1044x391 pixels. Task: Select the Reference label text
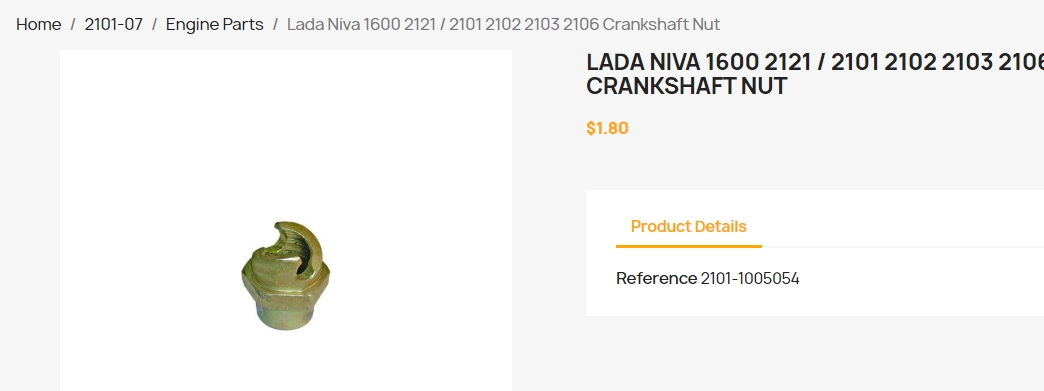(656, 278)
